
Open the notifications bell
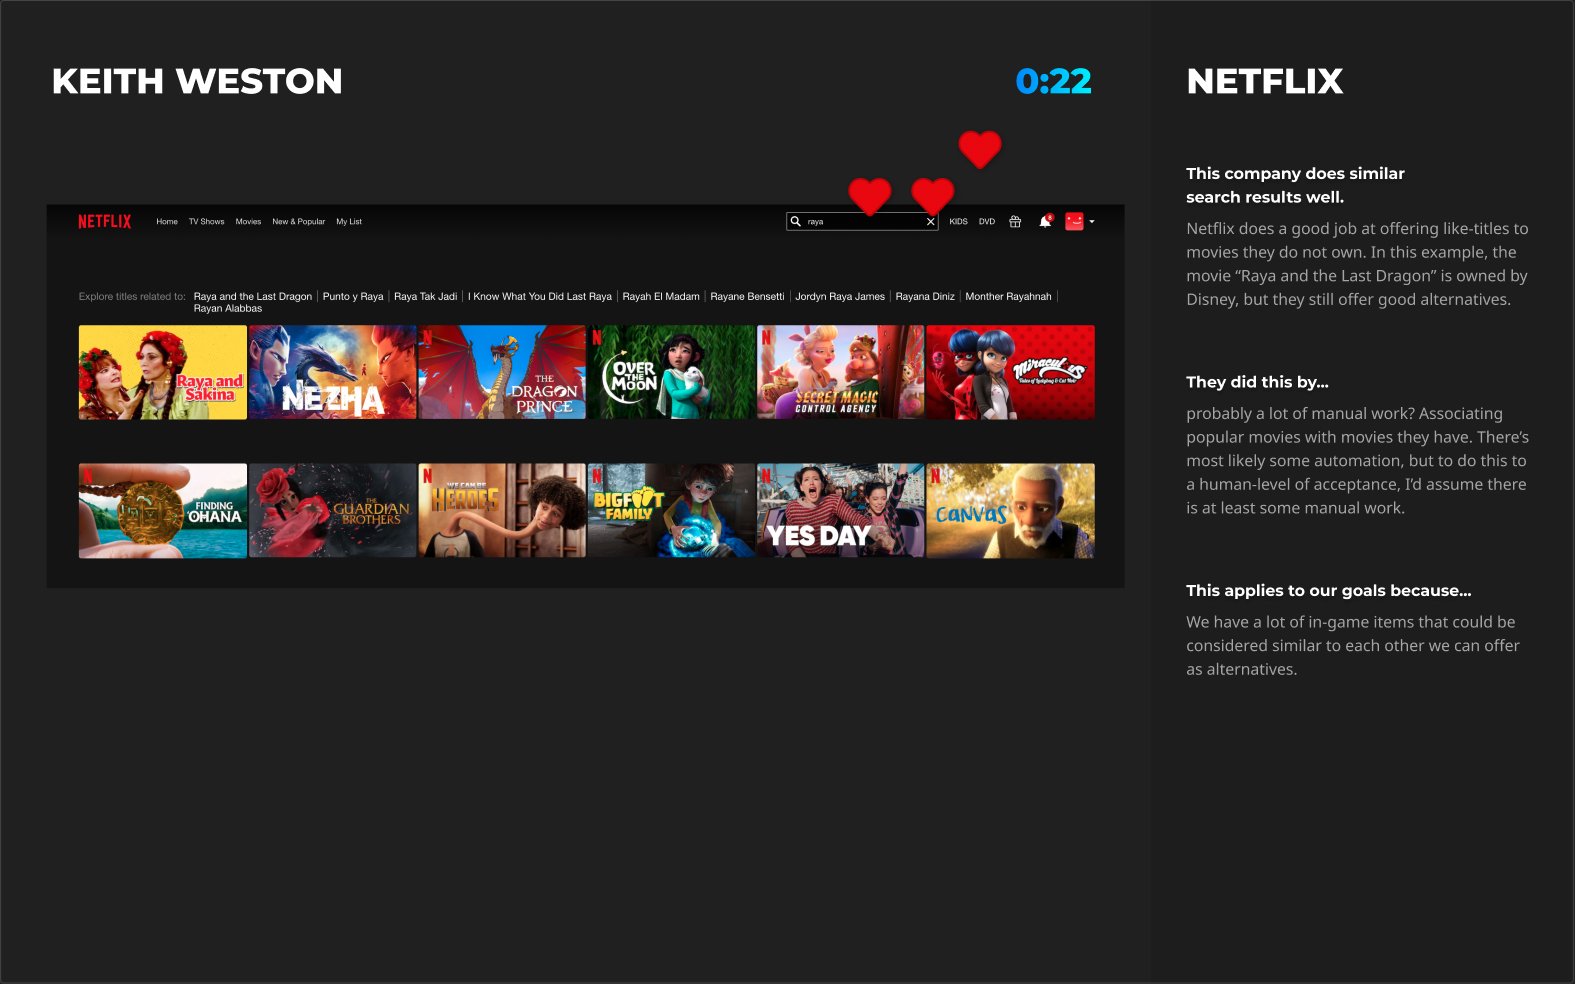coord(1045,222)
